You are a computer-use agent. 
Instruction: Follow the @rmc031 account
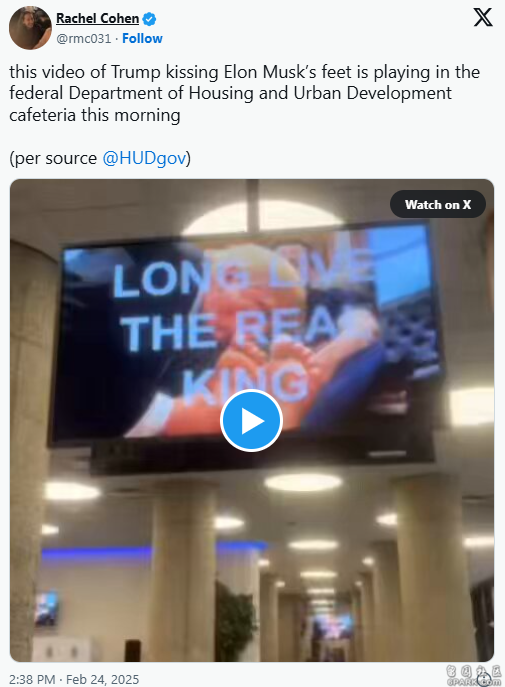[142, 39]
